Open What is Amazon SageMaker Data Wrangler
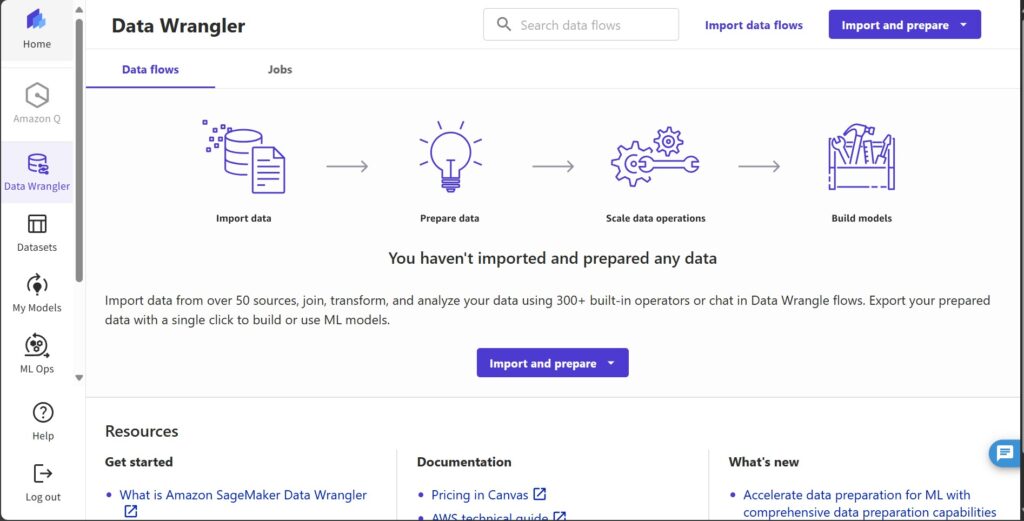The image size is (1024, 521). (243, 495)
